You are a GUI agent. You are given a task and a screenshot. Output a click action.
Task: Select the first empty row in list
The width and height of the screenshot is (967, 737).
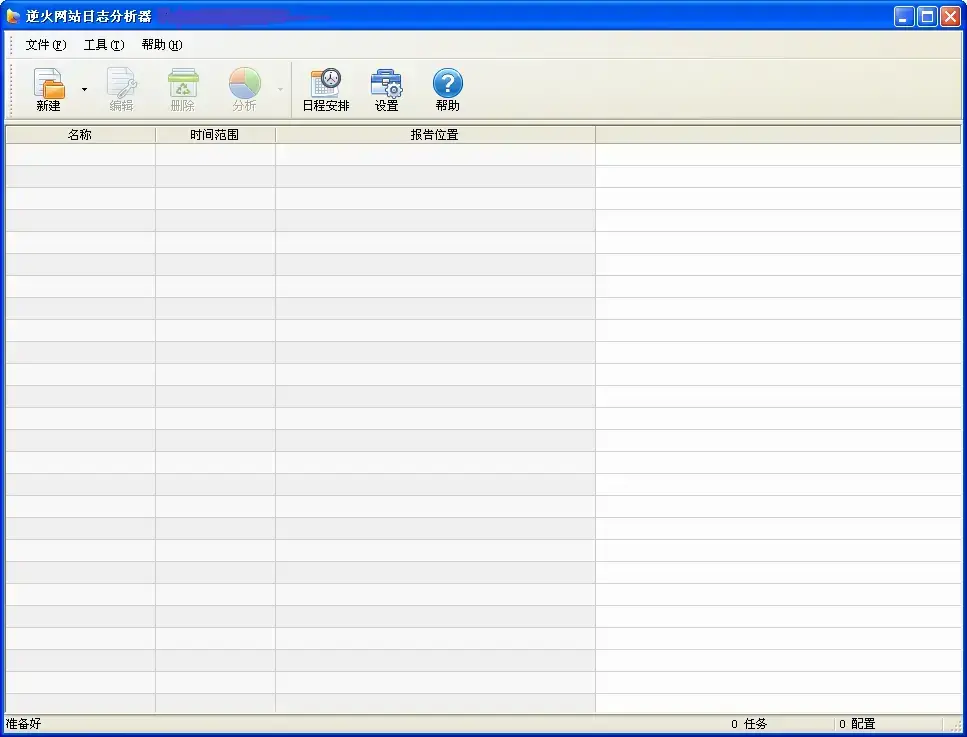pos(483,154)
